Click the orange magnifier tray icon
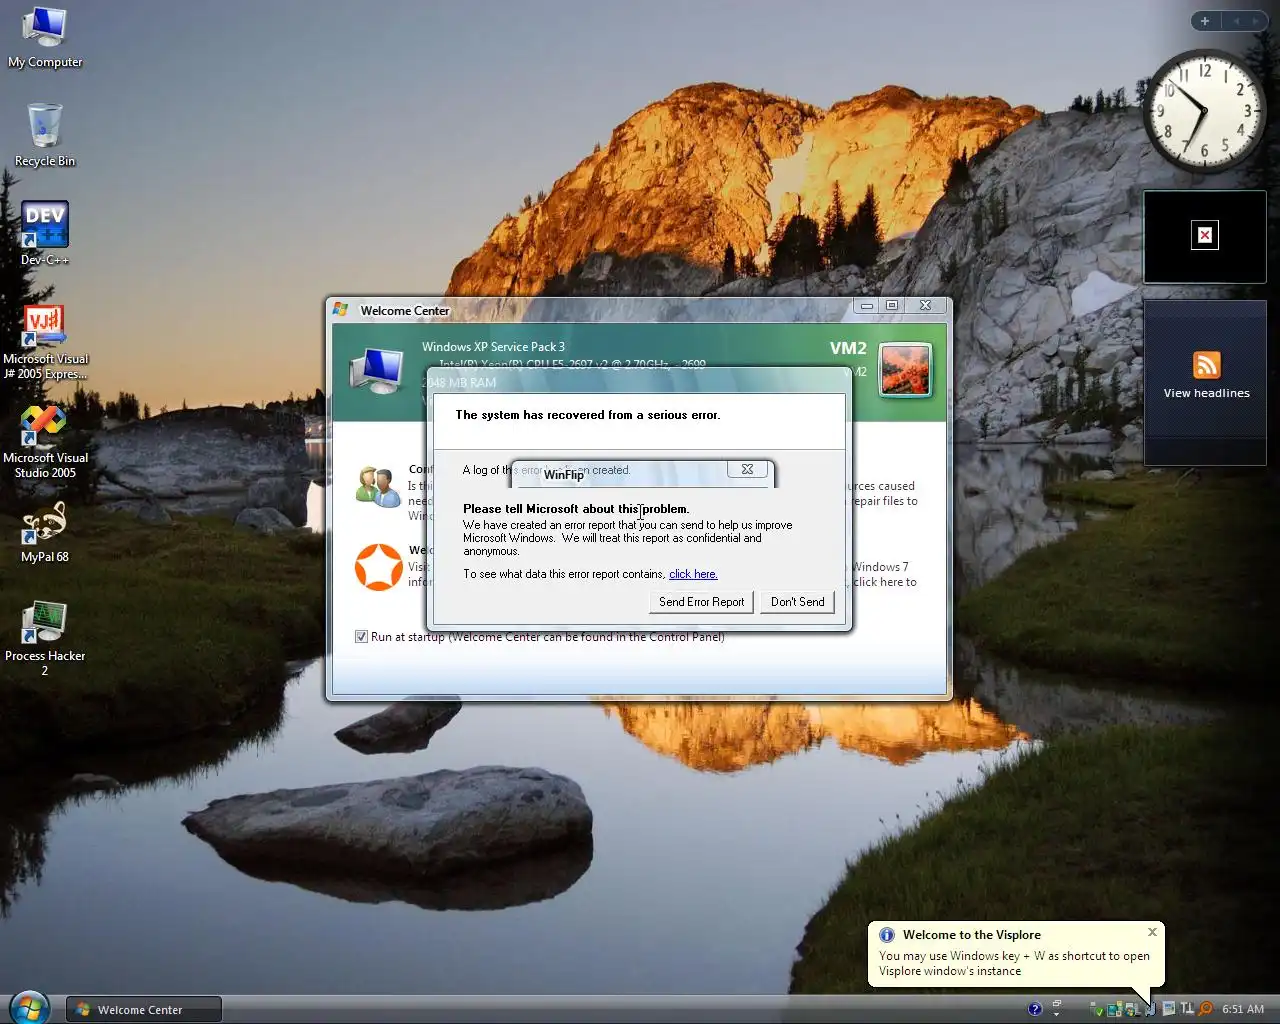 click(1205, 1009)
